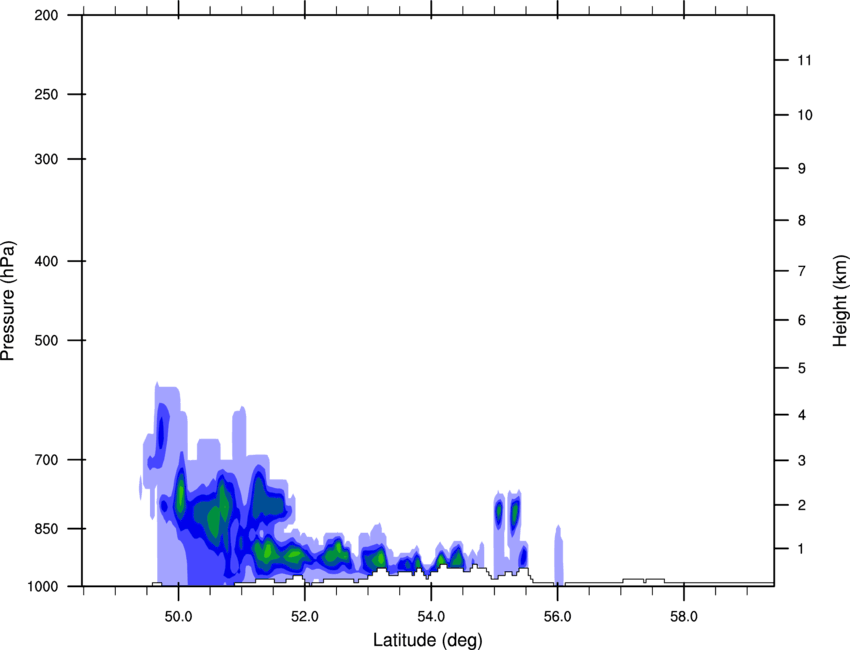Image resolution: width=850 pixels, height=650 pixels.
Task: Select the 50.0 latitude tick label
Action: [179, 615]
